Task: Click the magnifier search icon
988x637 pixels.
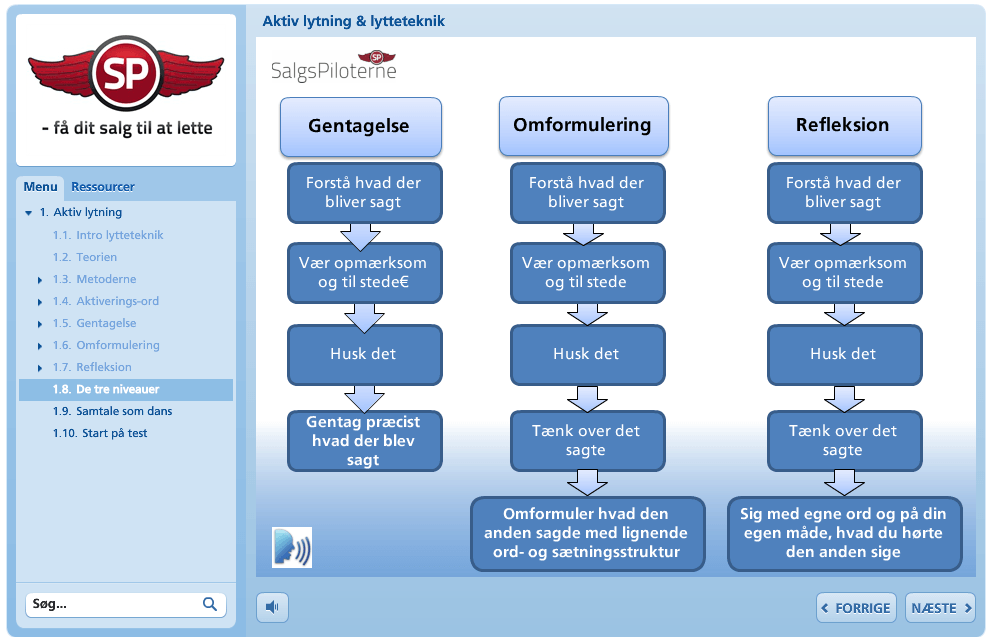Action: 210,604
